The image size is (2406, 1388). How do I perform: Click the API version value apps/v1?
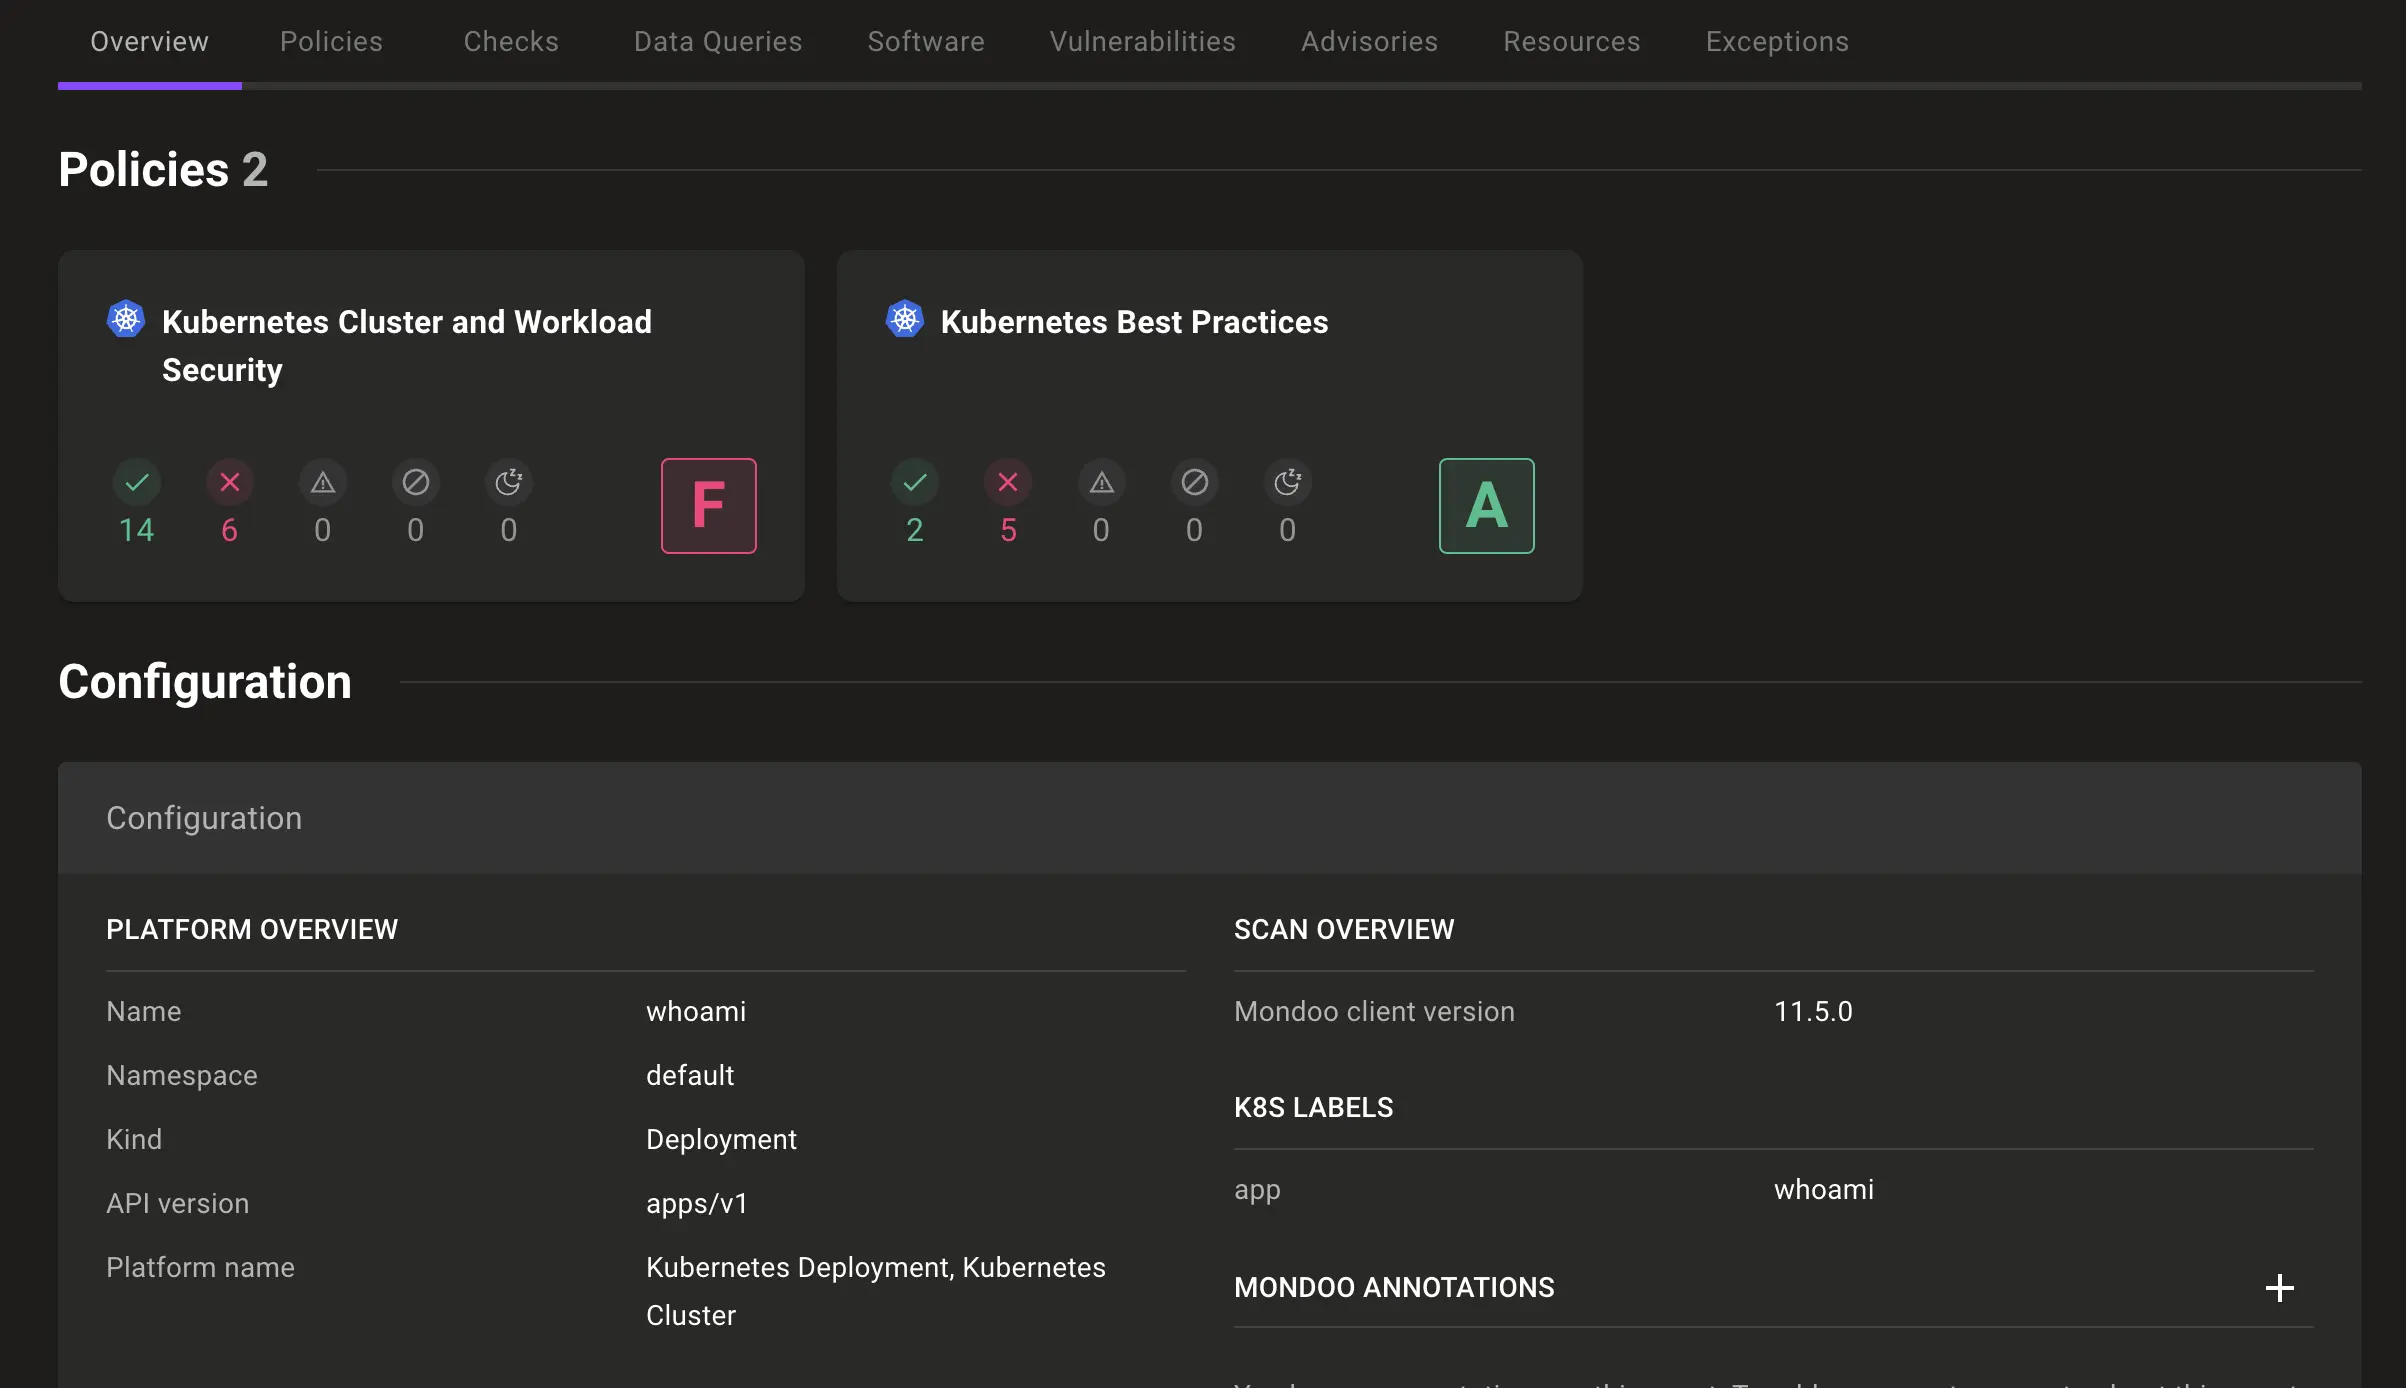point(697,1203)
